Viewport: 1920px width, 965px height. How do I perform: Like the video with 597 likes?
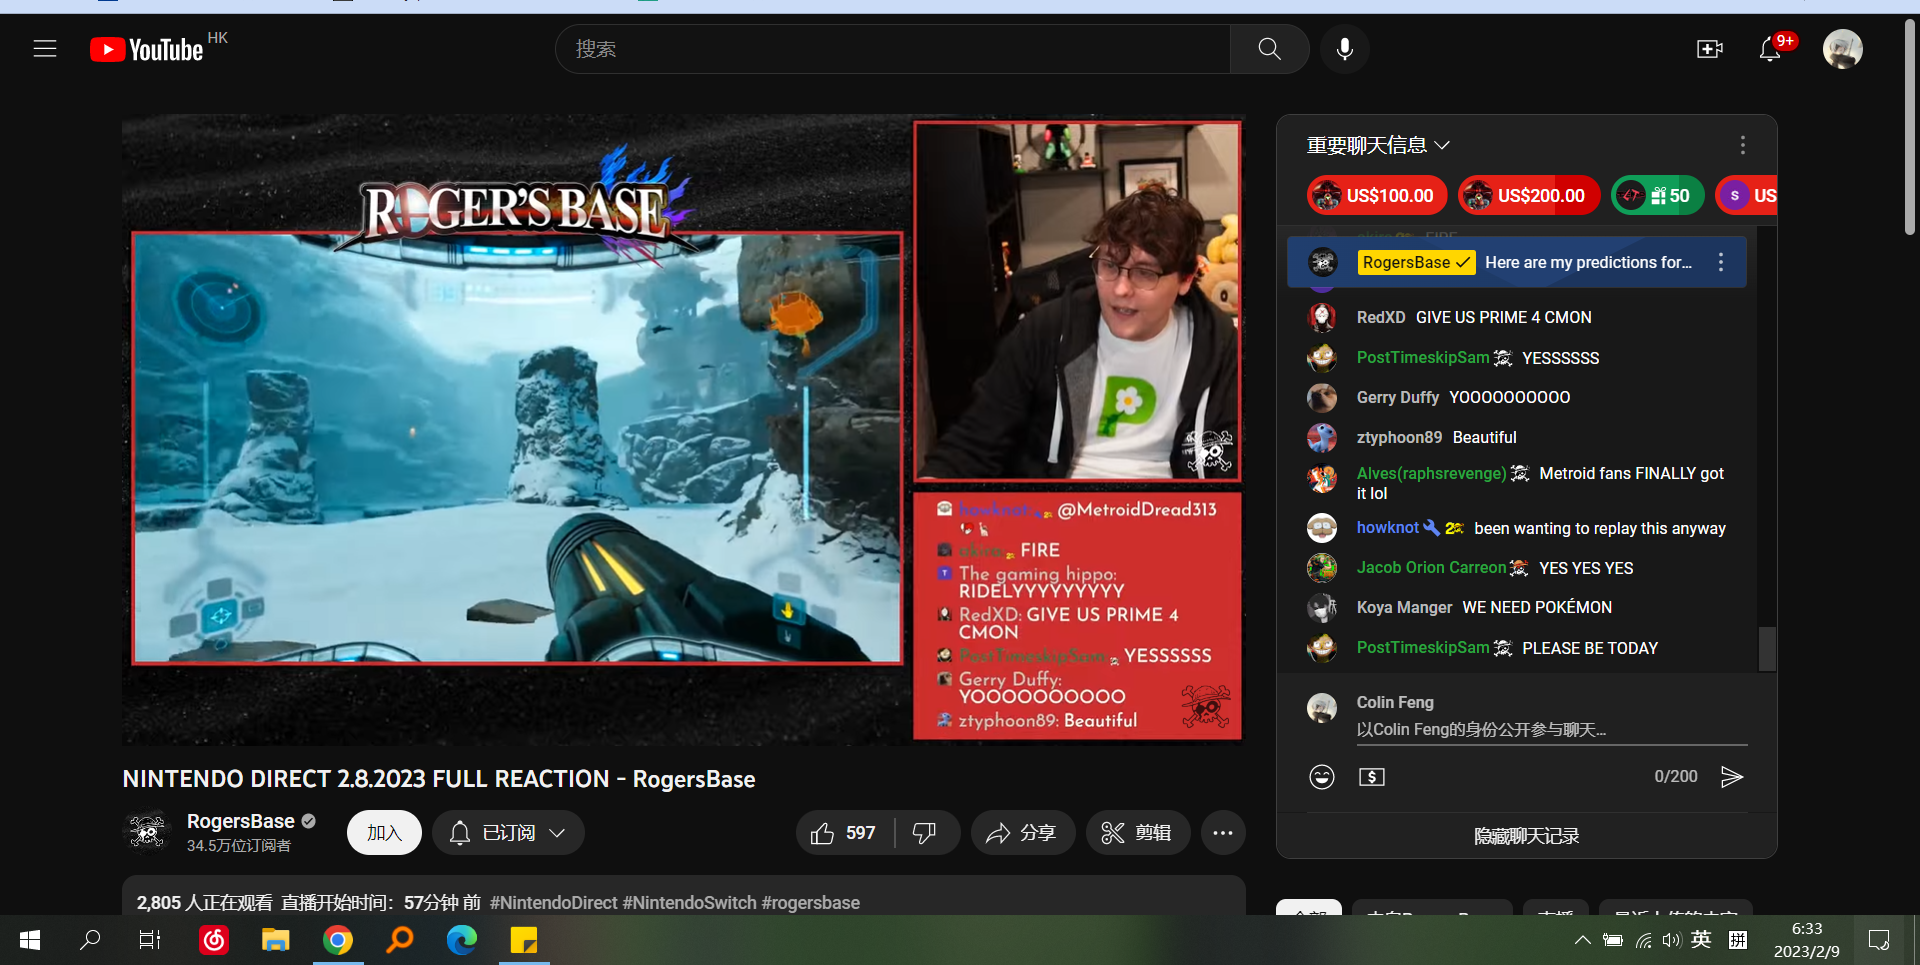click(845, 833)
